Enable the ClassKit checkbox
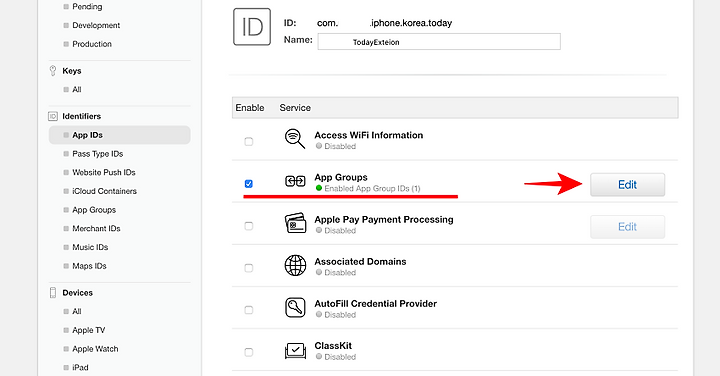720x376 pixels. click(x=248, y=352)
